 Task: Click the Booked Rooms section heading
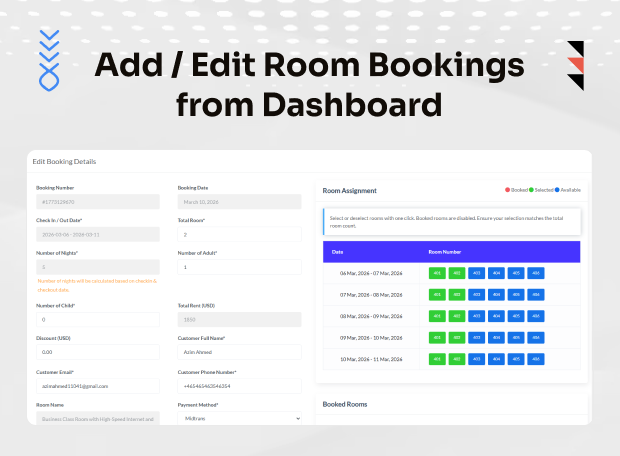point(345,404)
